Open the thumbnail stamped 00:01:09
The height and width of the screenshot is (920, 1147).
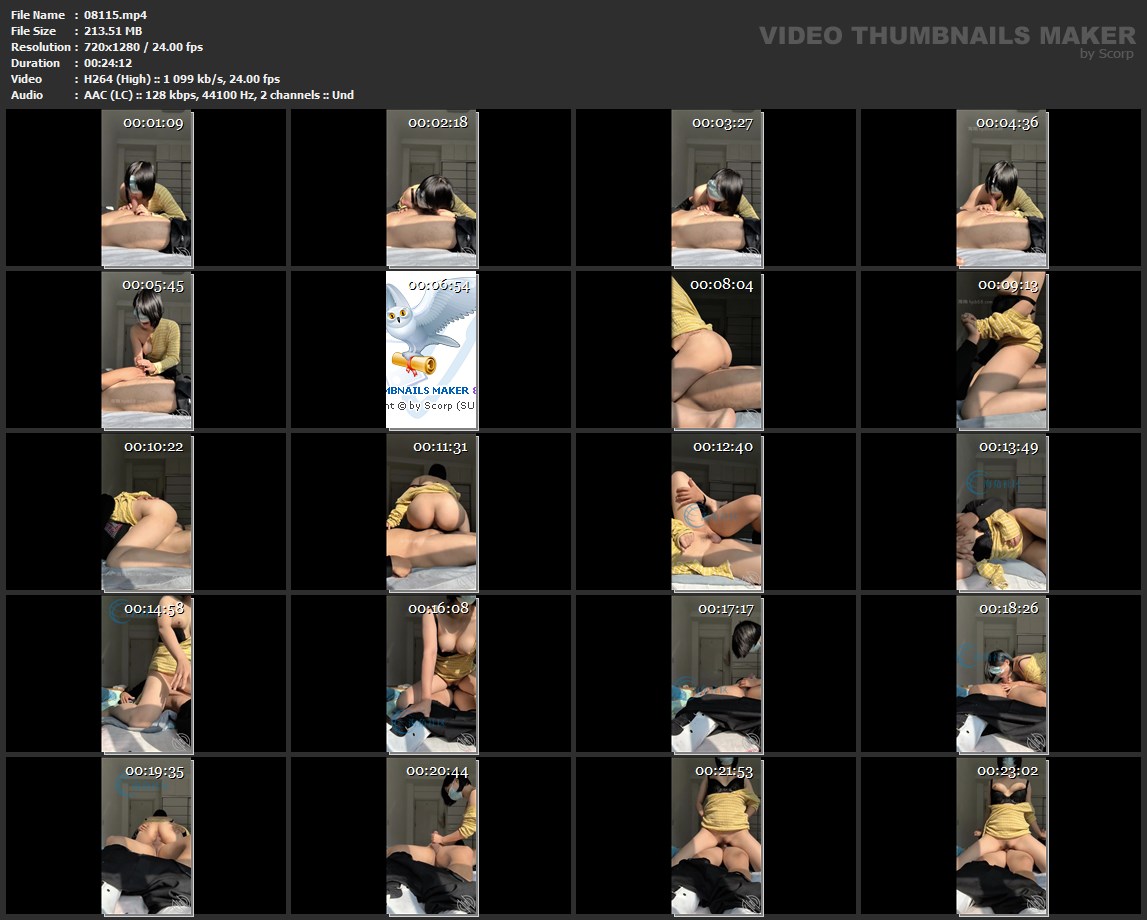[147, 188]
